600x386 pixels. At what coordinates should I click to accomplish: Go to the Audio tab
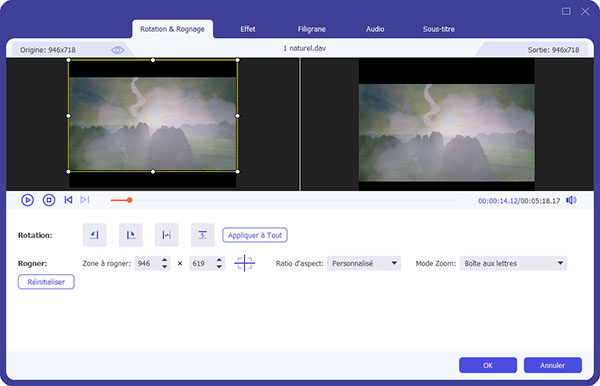375,29
